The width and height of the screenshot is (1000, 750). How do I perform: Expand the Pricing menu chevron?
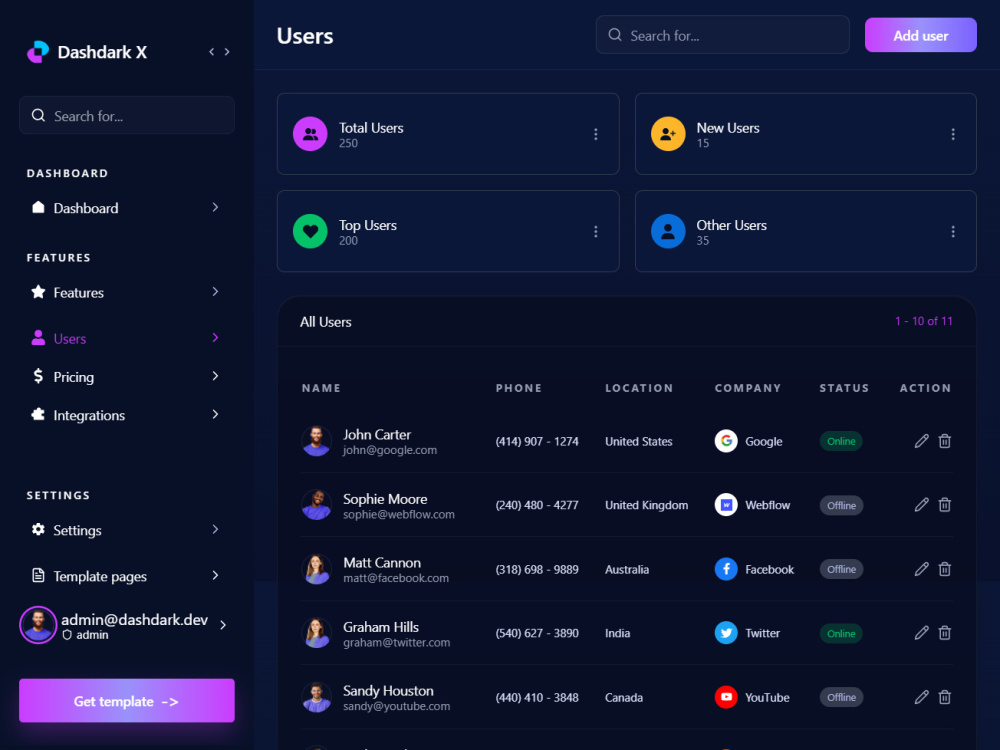tap(215, 376)
